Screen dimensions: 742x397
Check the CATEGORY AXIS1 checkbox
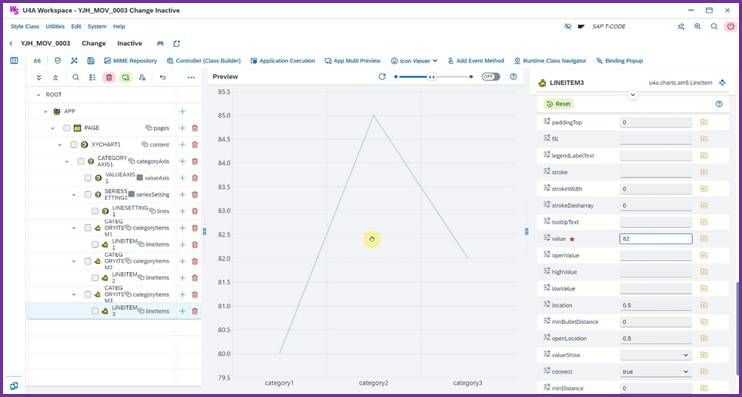[81, 161]
